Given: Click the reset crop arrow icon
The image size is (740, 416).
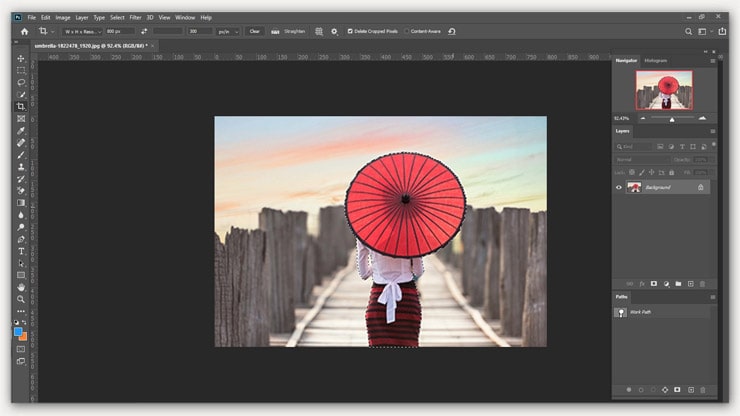Looking at the screenshot, I should [x=452, y=32].
